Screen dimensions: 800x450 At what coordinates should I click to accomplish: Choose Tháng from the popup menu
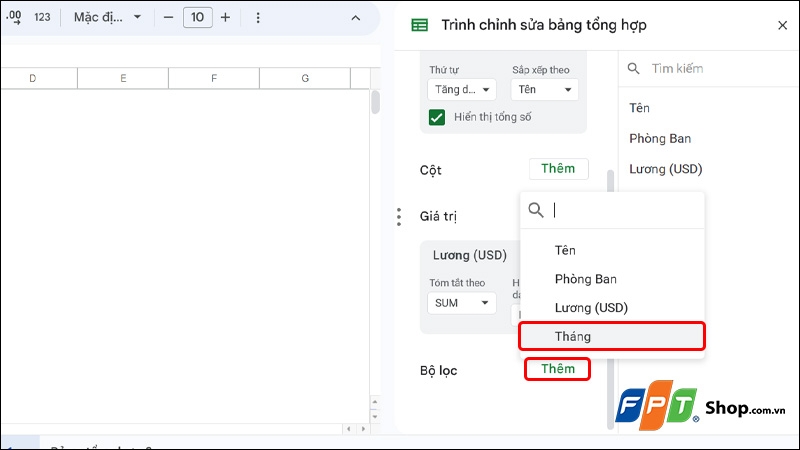click(x=612, y=336)
